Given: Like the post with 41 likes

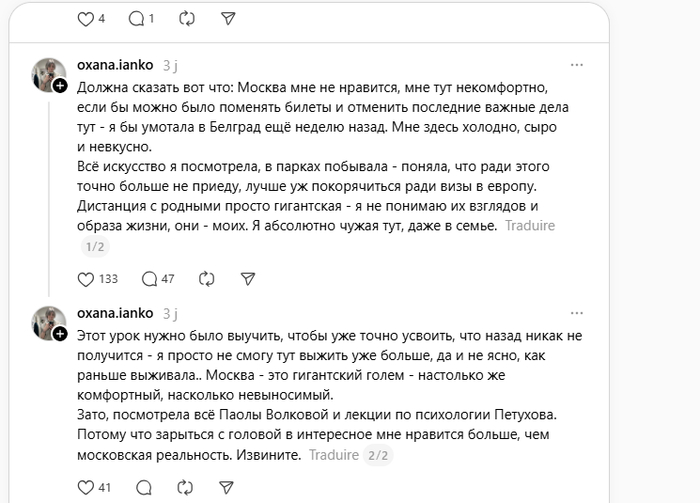Looking at the screenshot, I should (x=85, y=488).
